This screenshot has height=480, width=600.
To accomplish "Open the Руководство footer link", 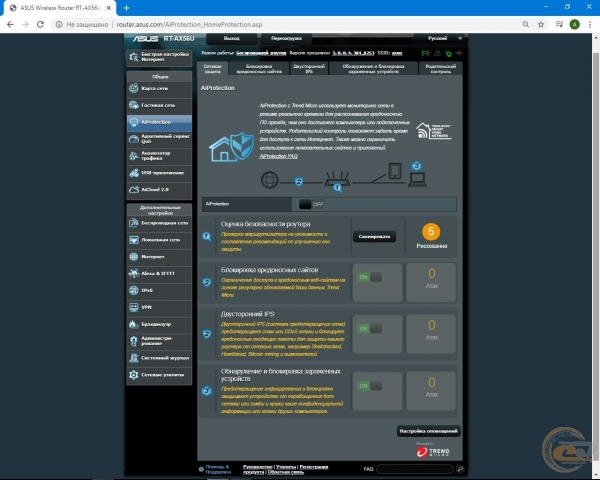I will pos(258,467).
